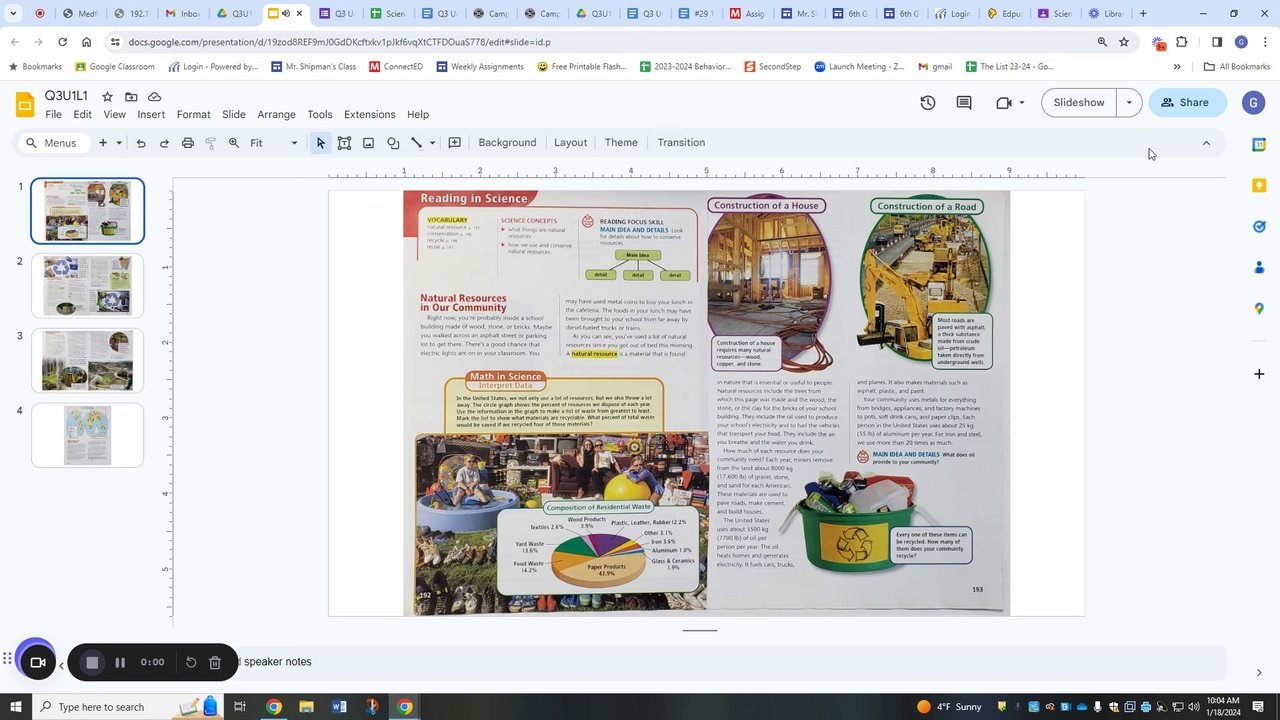The image size is (1280, 720).
Task: Click the Google Slides home logo
Action: click(25, 104)
